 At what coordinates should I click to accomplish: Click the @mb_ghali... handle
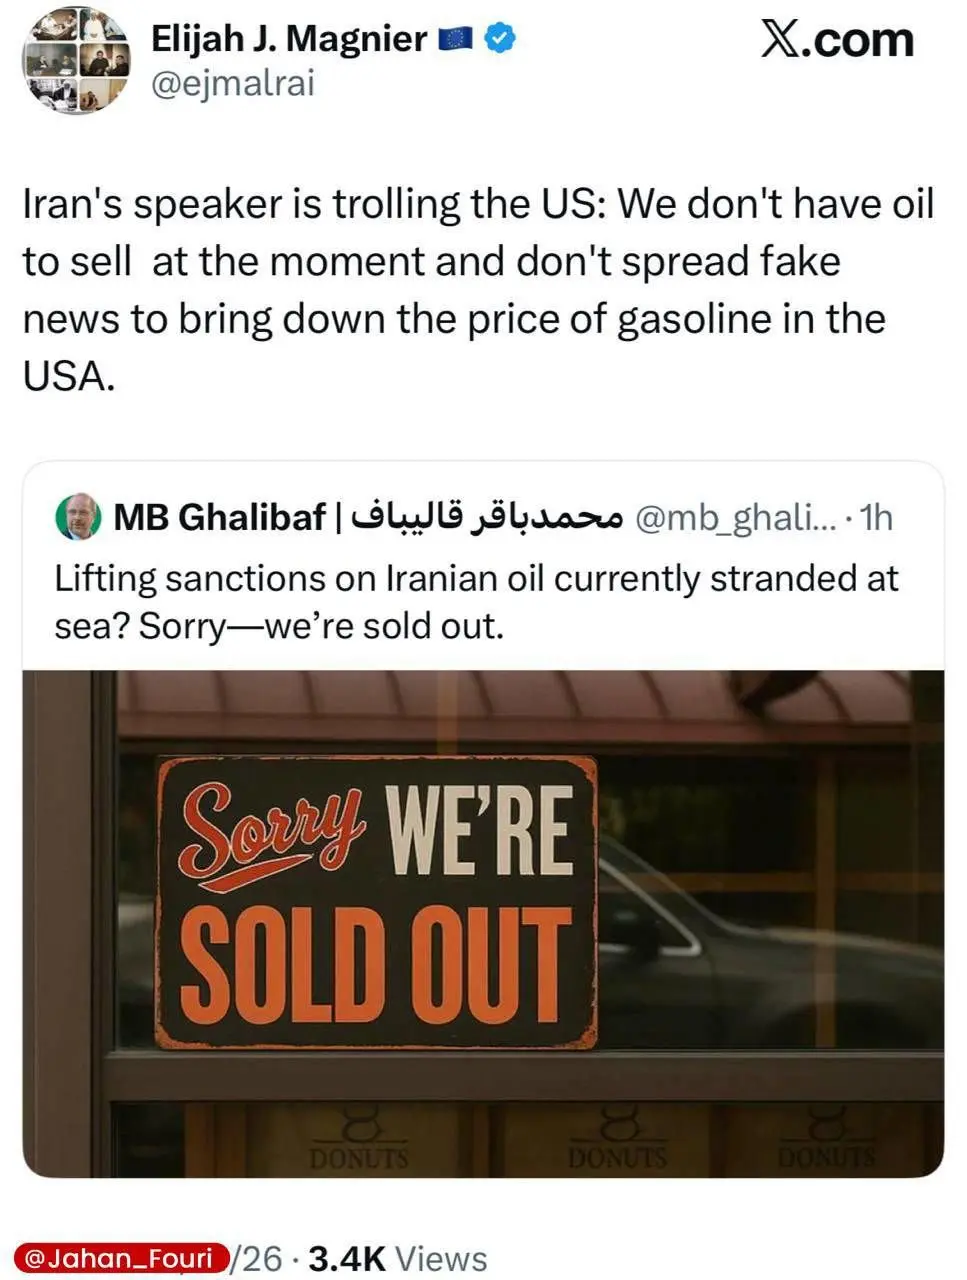737,517
